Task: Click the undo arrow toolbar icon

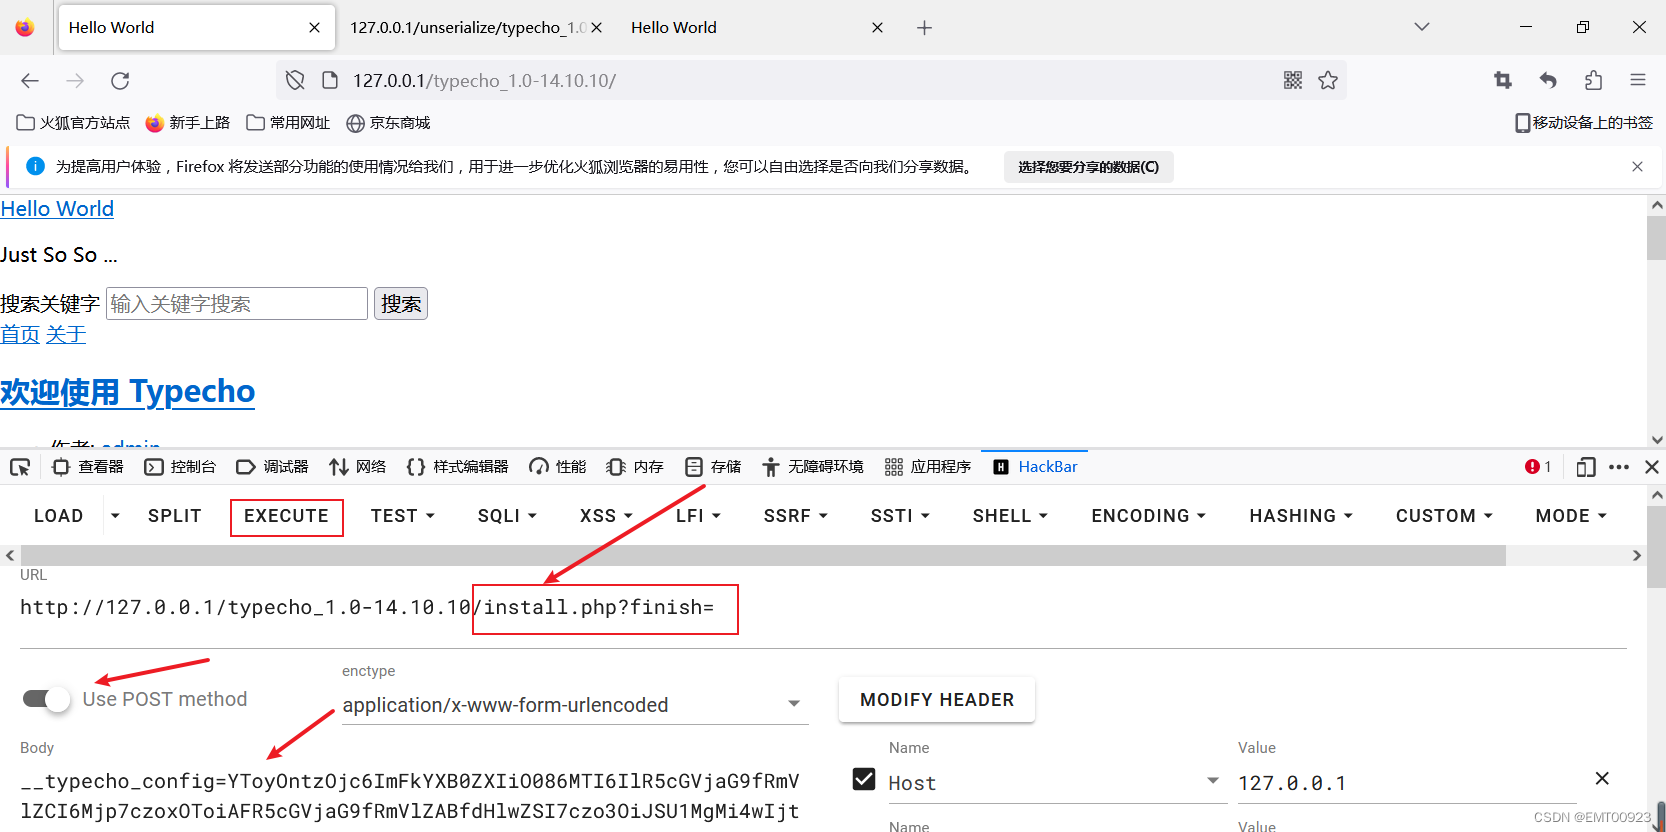Action: [1548, 80]
